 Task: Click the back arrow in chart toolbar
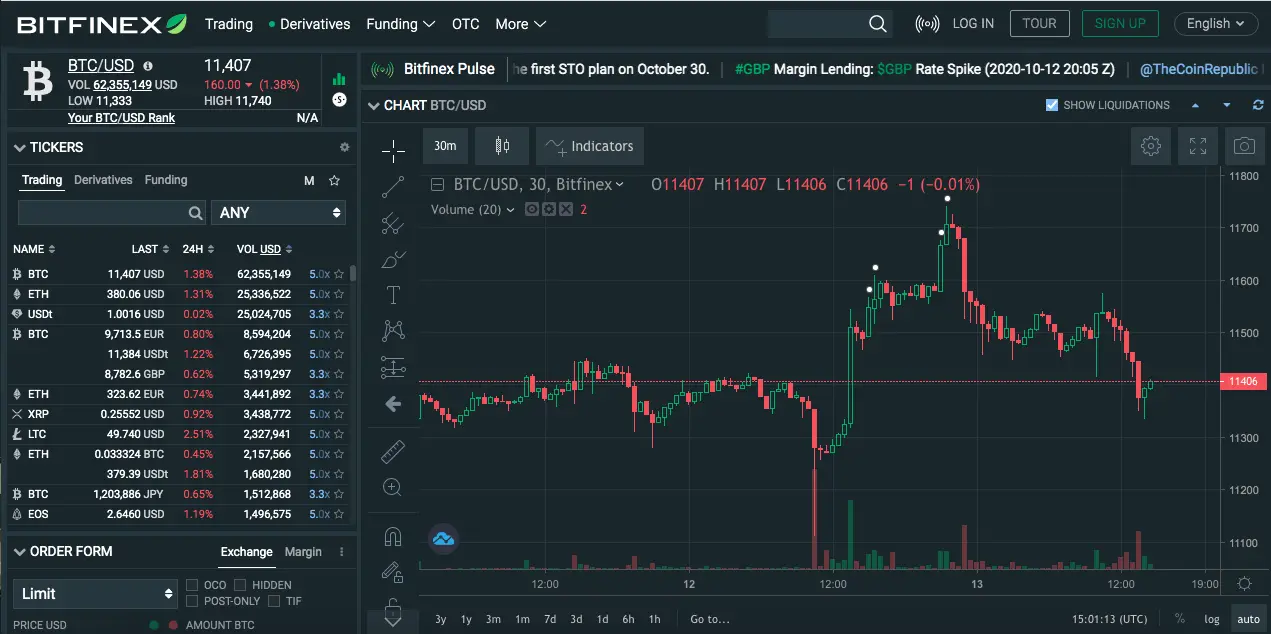393,404
